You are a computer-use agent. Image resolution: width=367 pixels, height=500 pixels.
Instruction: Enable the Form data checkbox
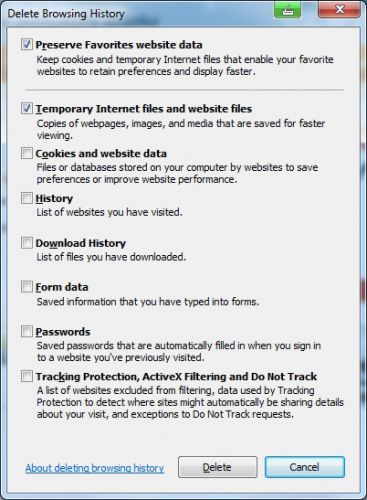pos(27,287)
